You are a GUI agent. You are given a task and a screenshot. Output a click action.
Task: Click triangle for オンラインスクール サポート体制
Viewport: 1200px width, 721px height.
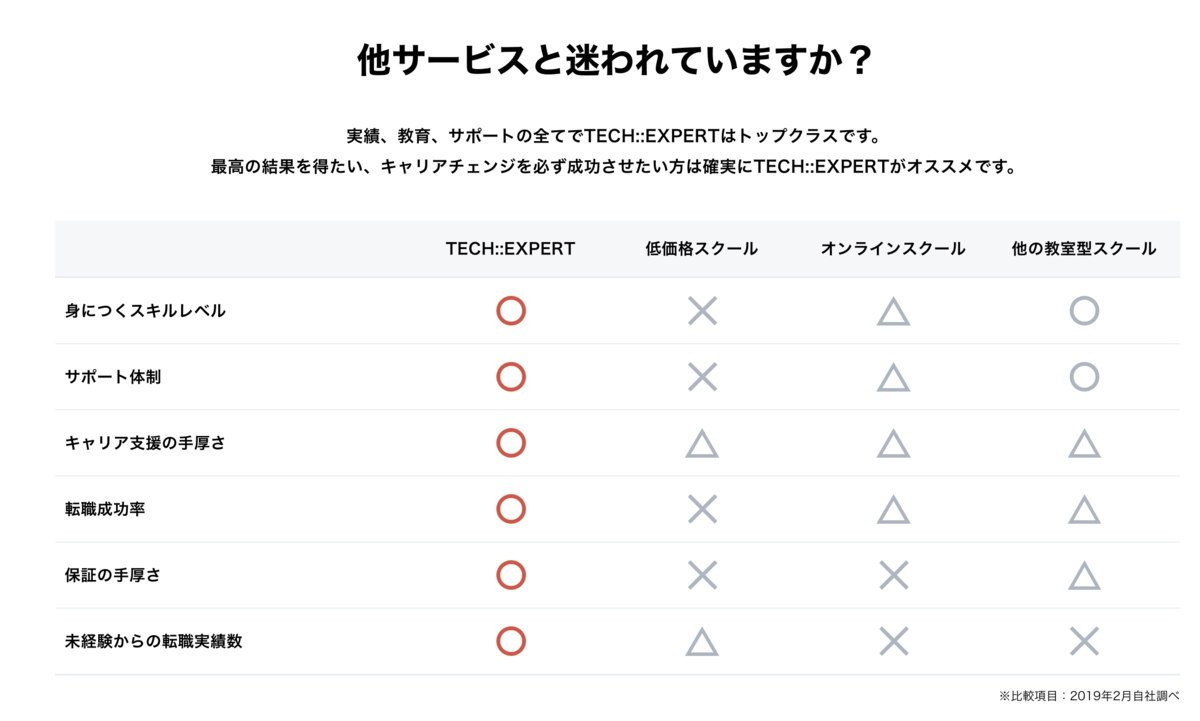(x=893, y=378)
